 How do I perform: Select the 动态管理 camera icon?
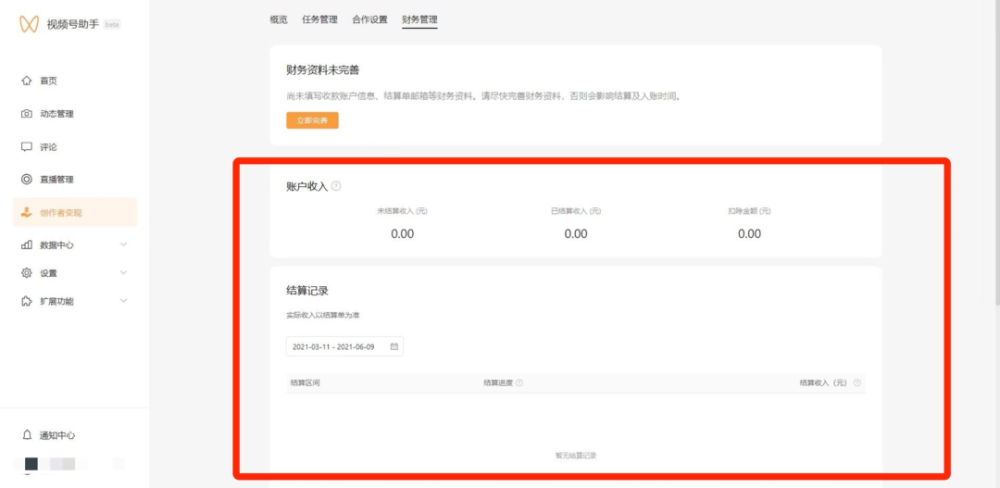pyautogui.click(x=27, y=114)
